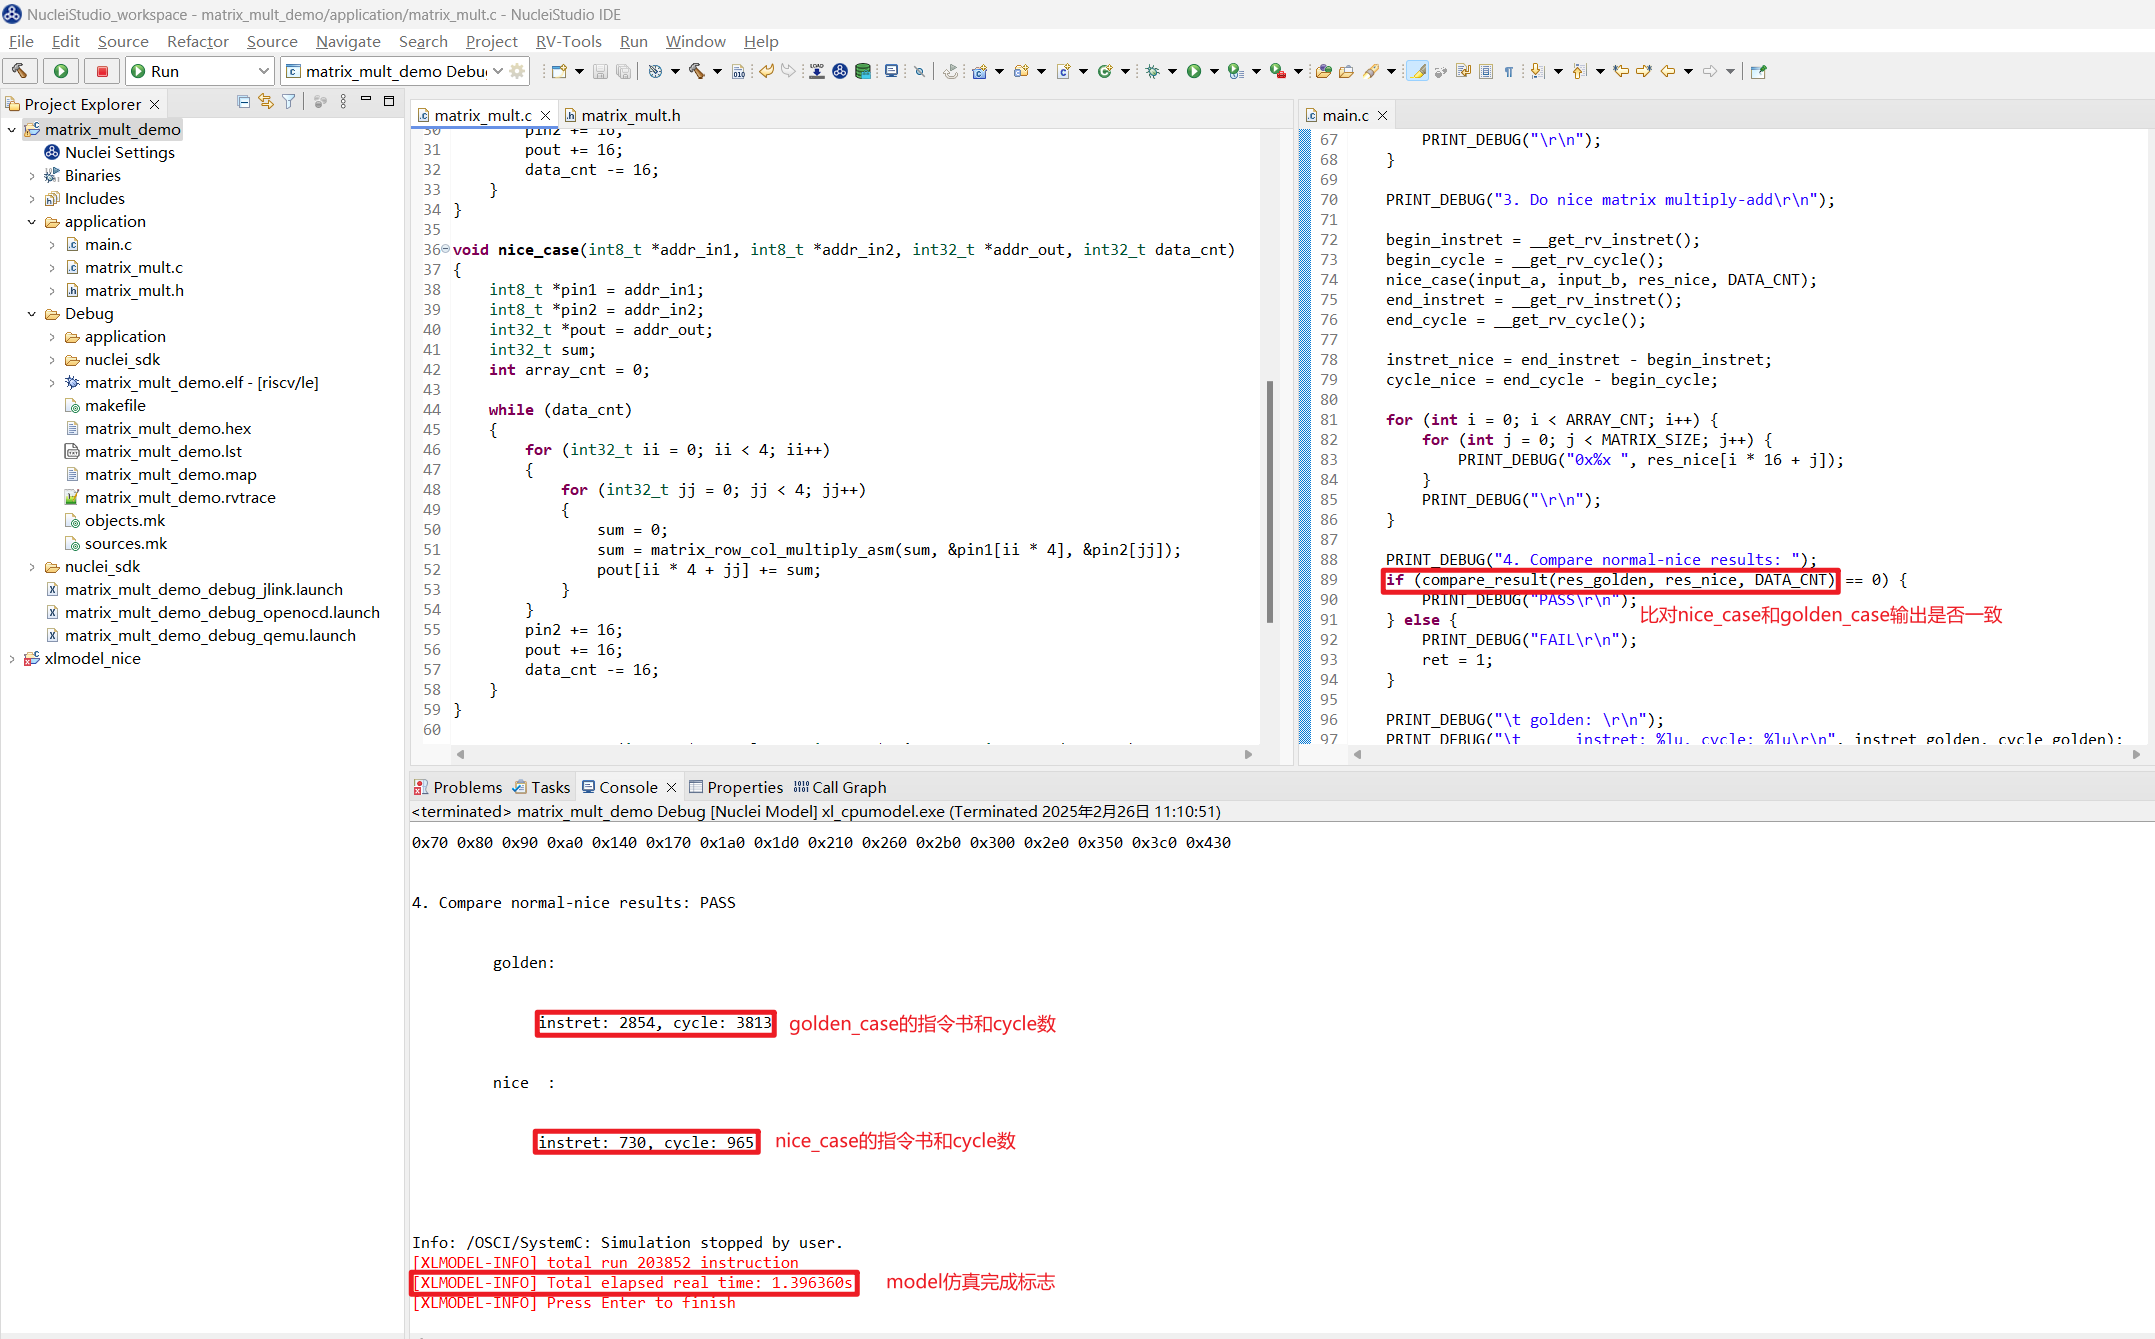Viewport: 2155px width, 1339px height.
Task: Open the Debug icon dropdown arrow
Action: pyautogui.click(x=1172, y=71)
